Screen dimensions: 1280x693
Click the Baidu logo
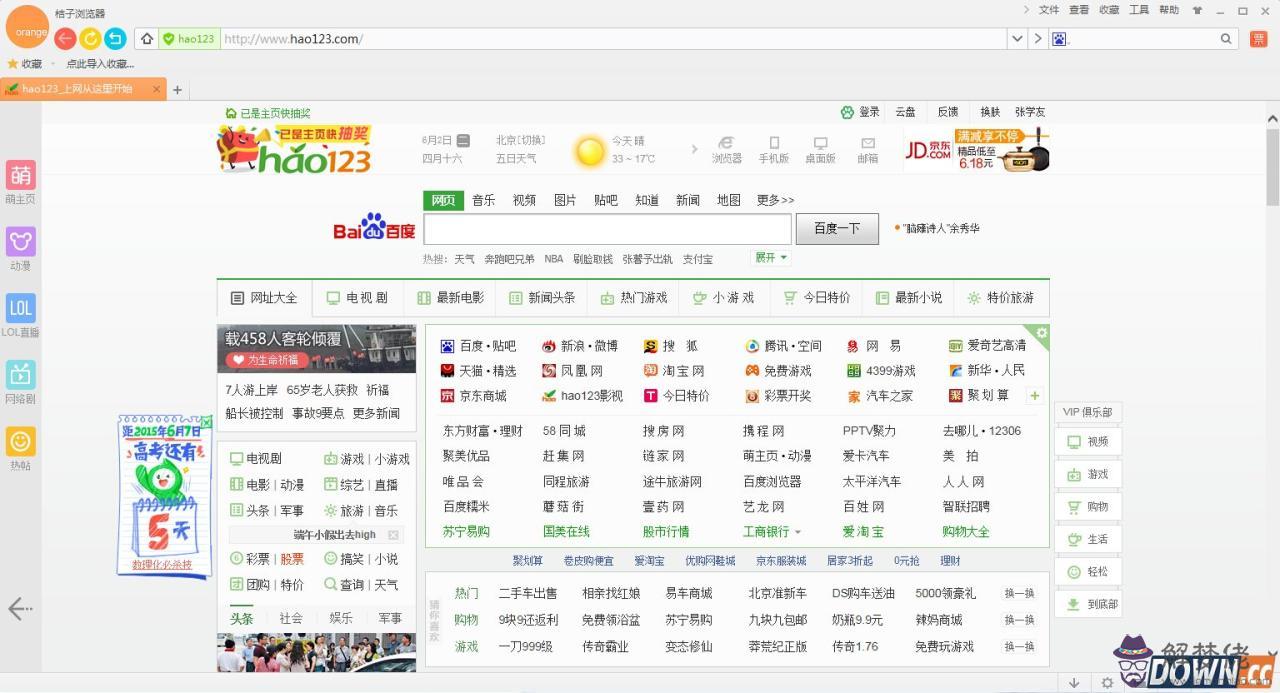[374, 227]
